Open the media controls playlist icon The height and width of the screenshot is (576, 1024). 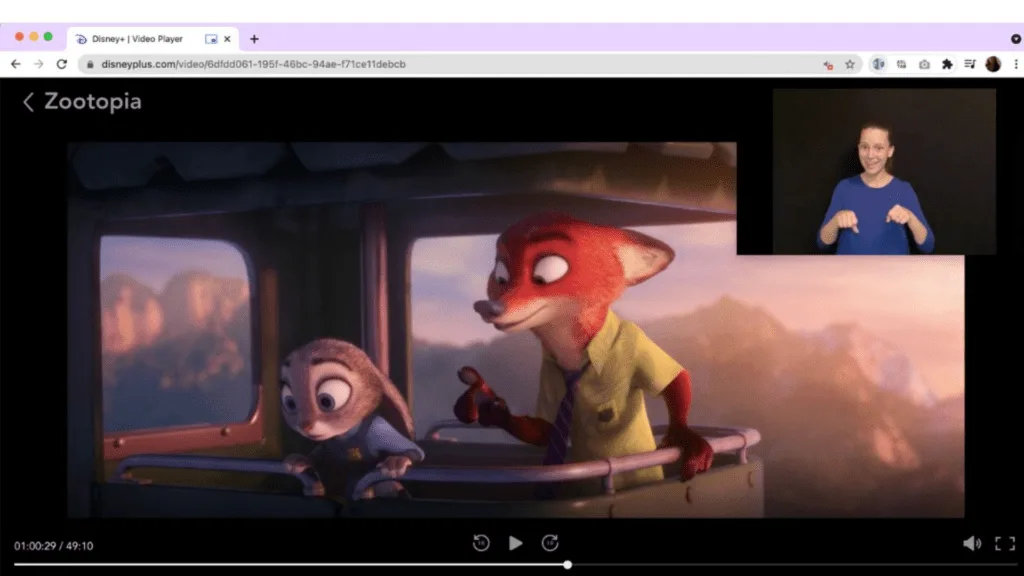[970, 64]
